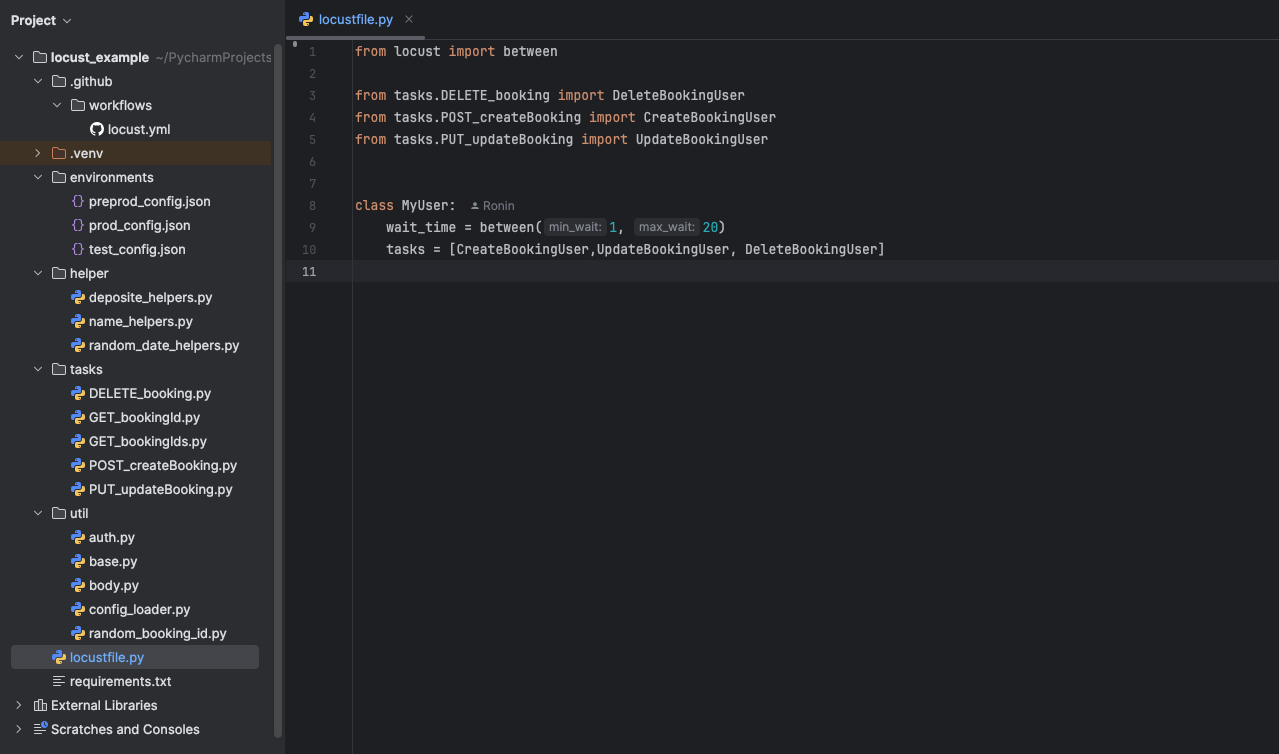Click the max_wait inlay hint value 20

coord(711,227)
